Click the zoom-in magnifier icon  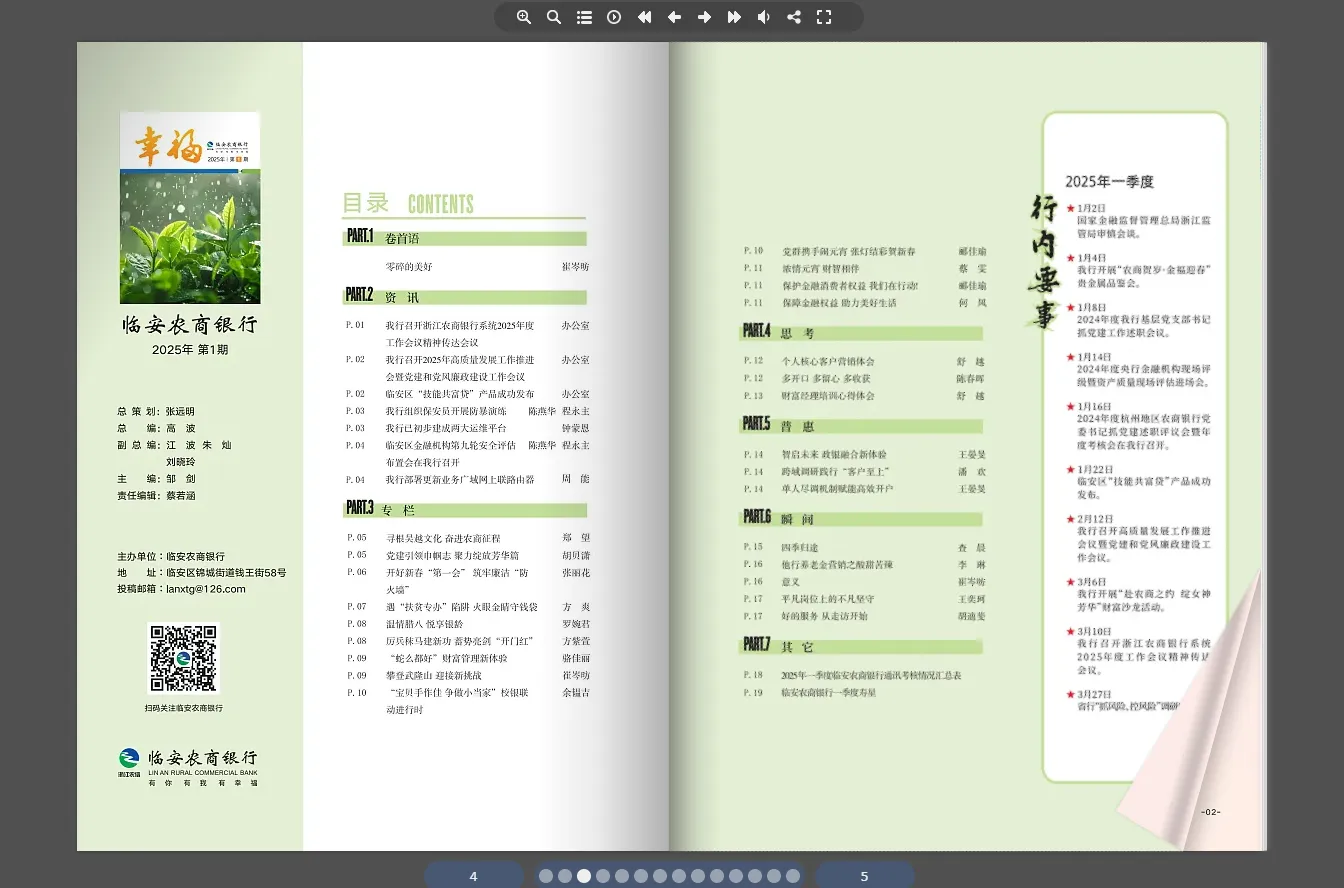(524, 17)
